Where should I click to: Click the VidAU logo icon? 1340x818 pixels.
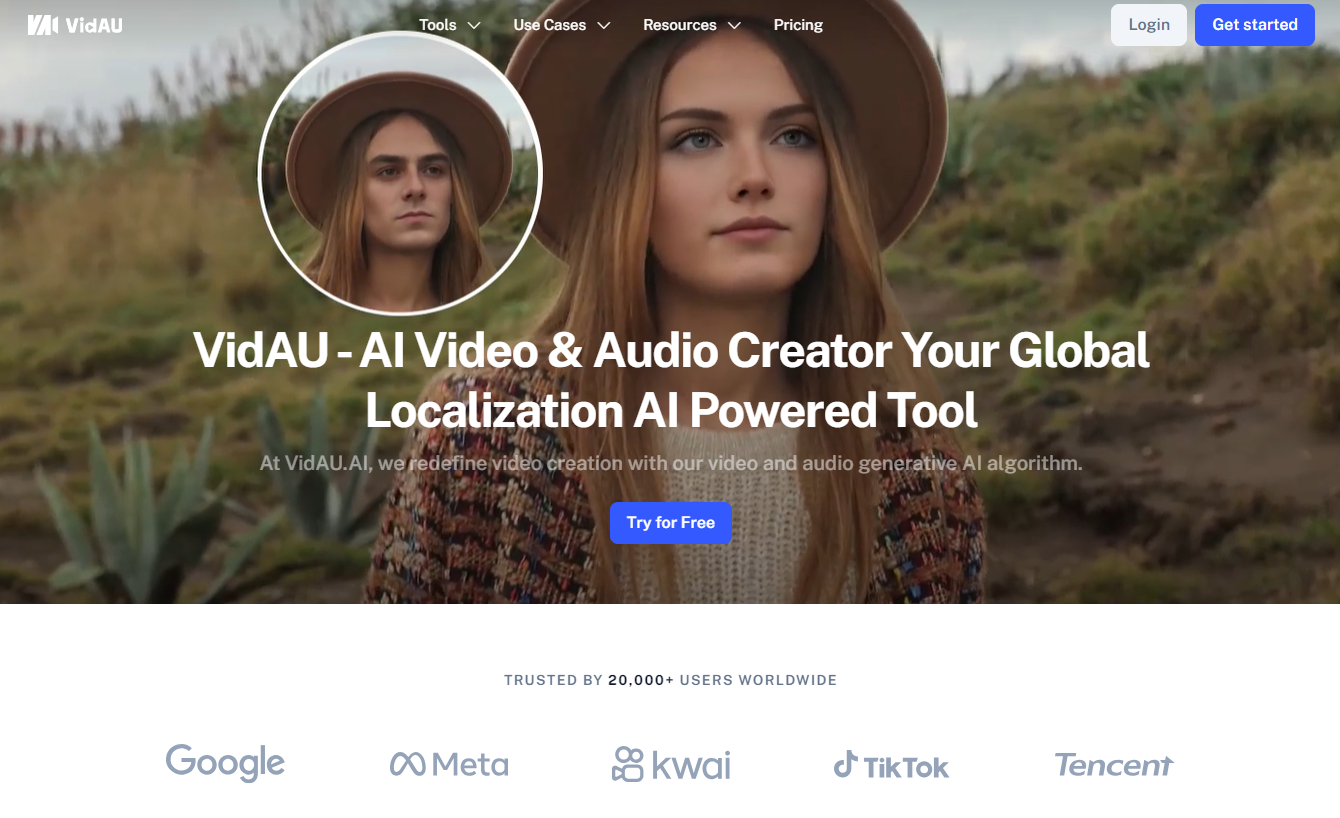pyautogui.click(x=43, y=25)
